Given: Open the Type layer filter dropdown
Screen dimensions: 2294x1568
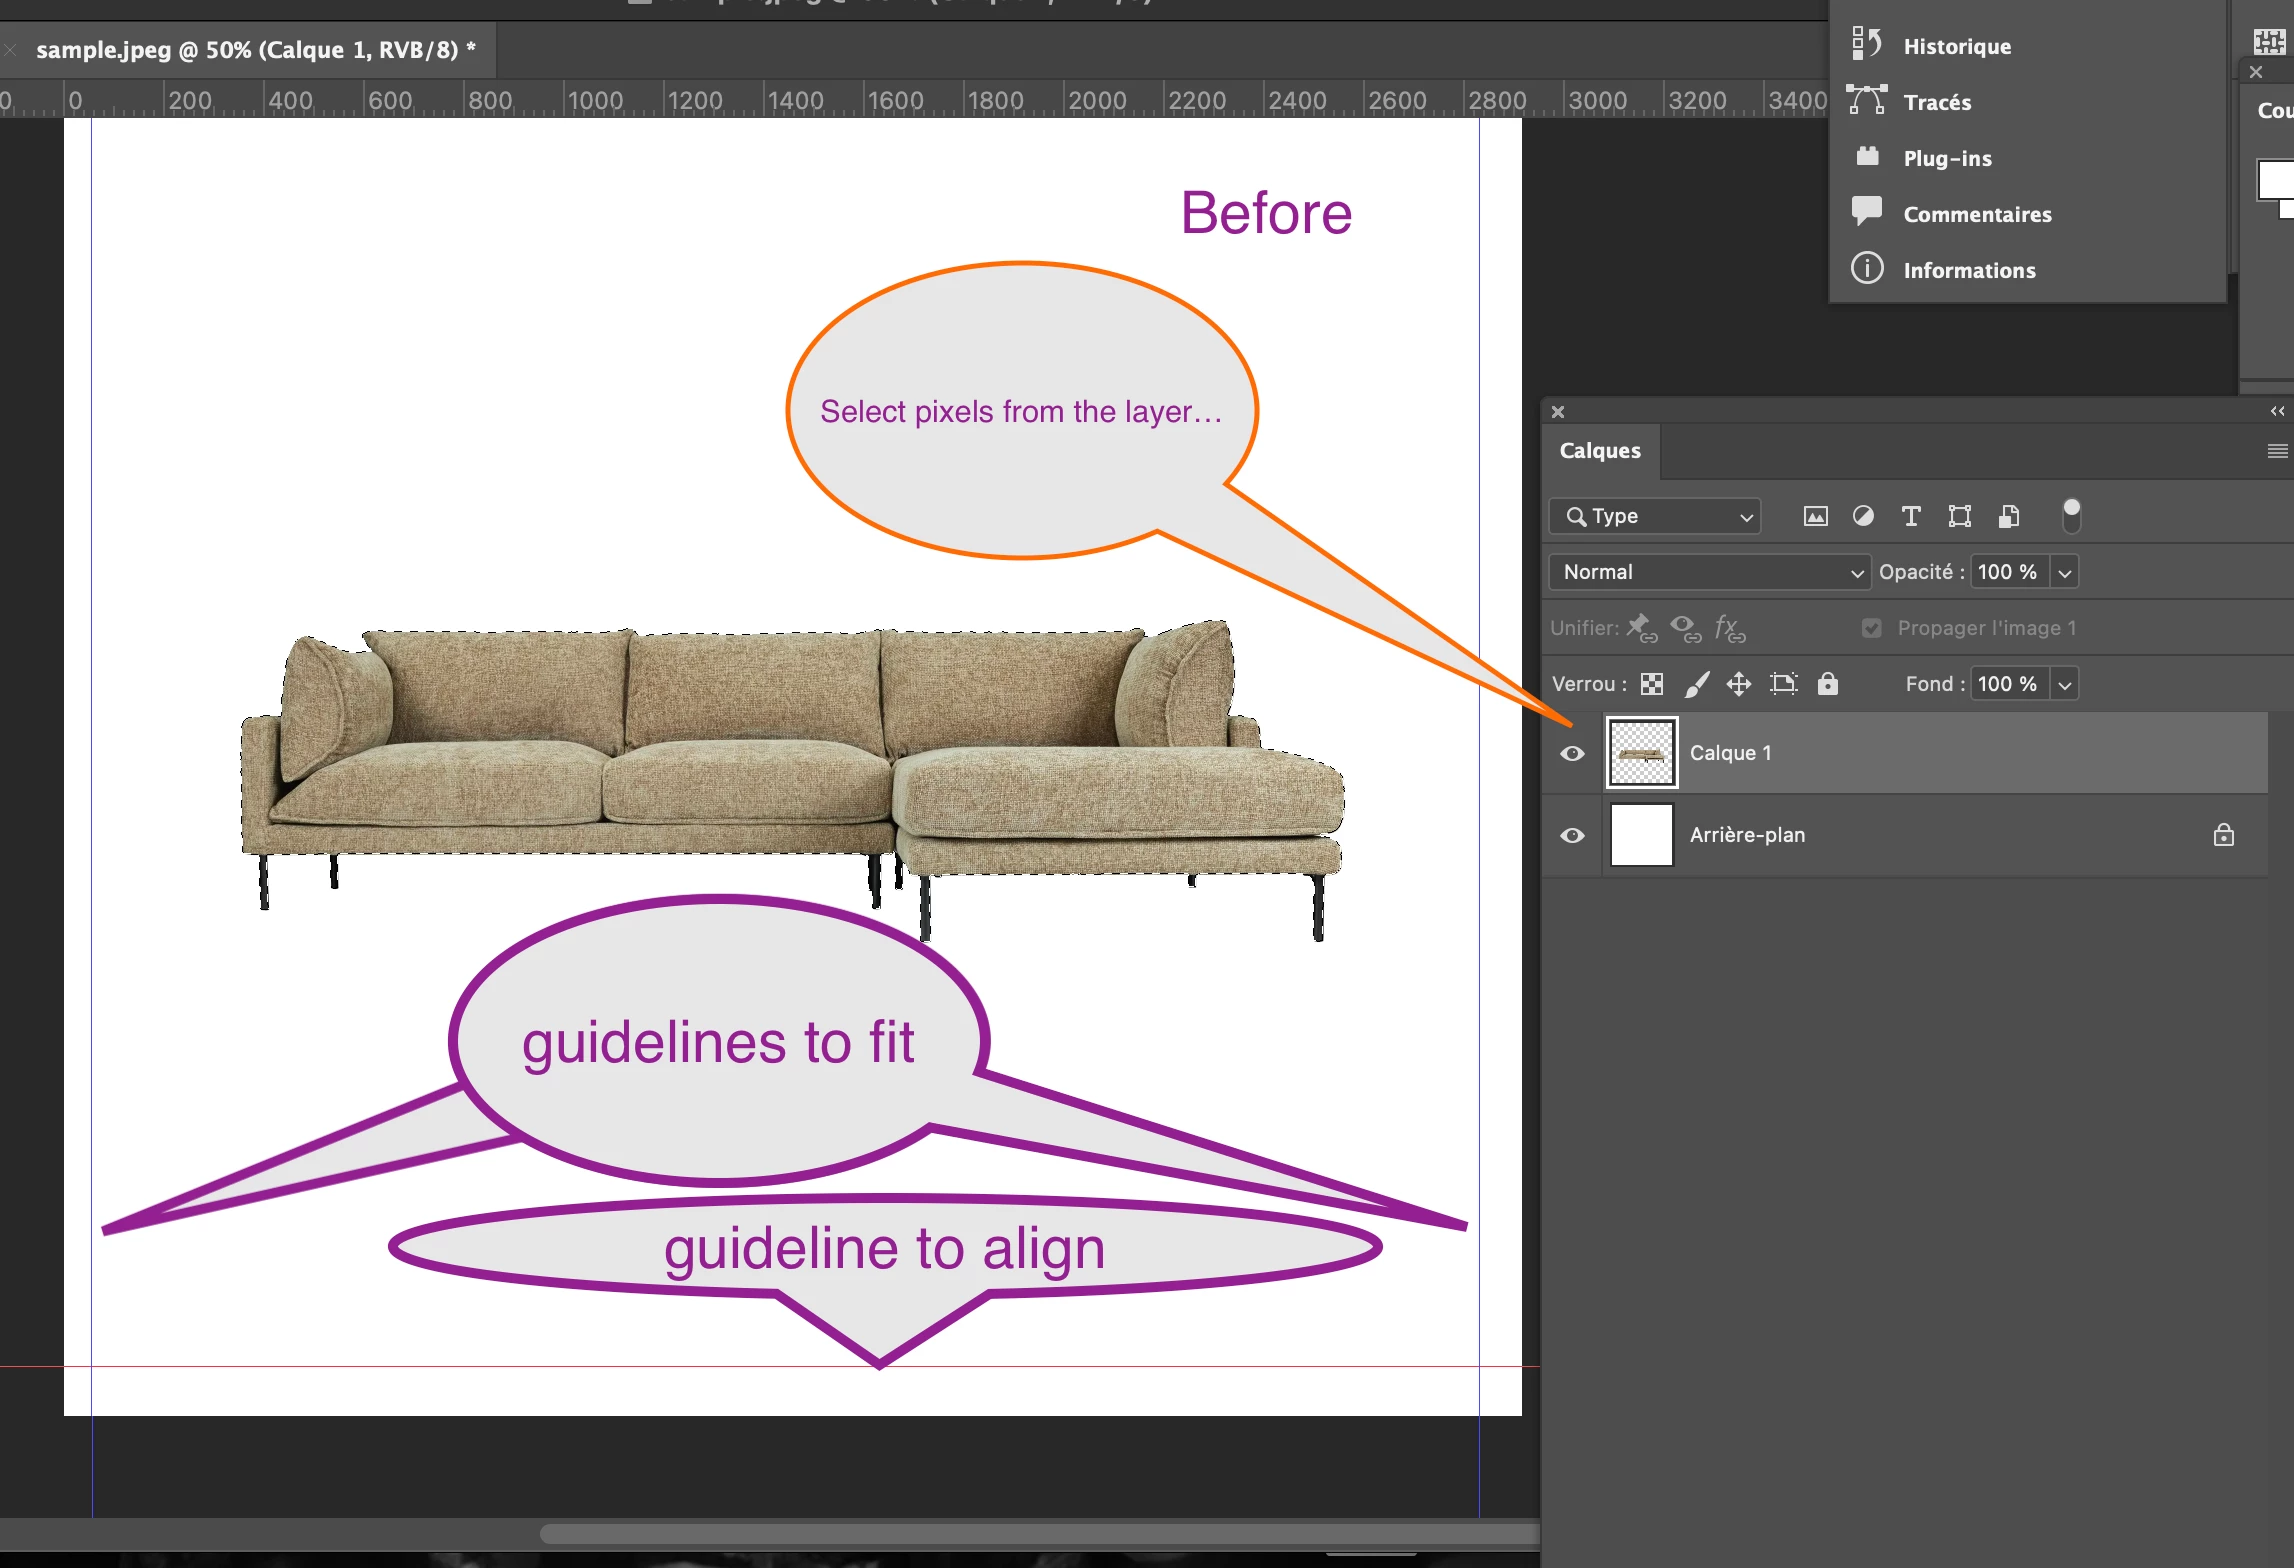Looking at the screenshot, I should (1655, 516).
